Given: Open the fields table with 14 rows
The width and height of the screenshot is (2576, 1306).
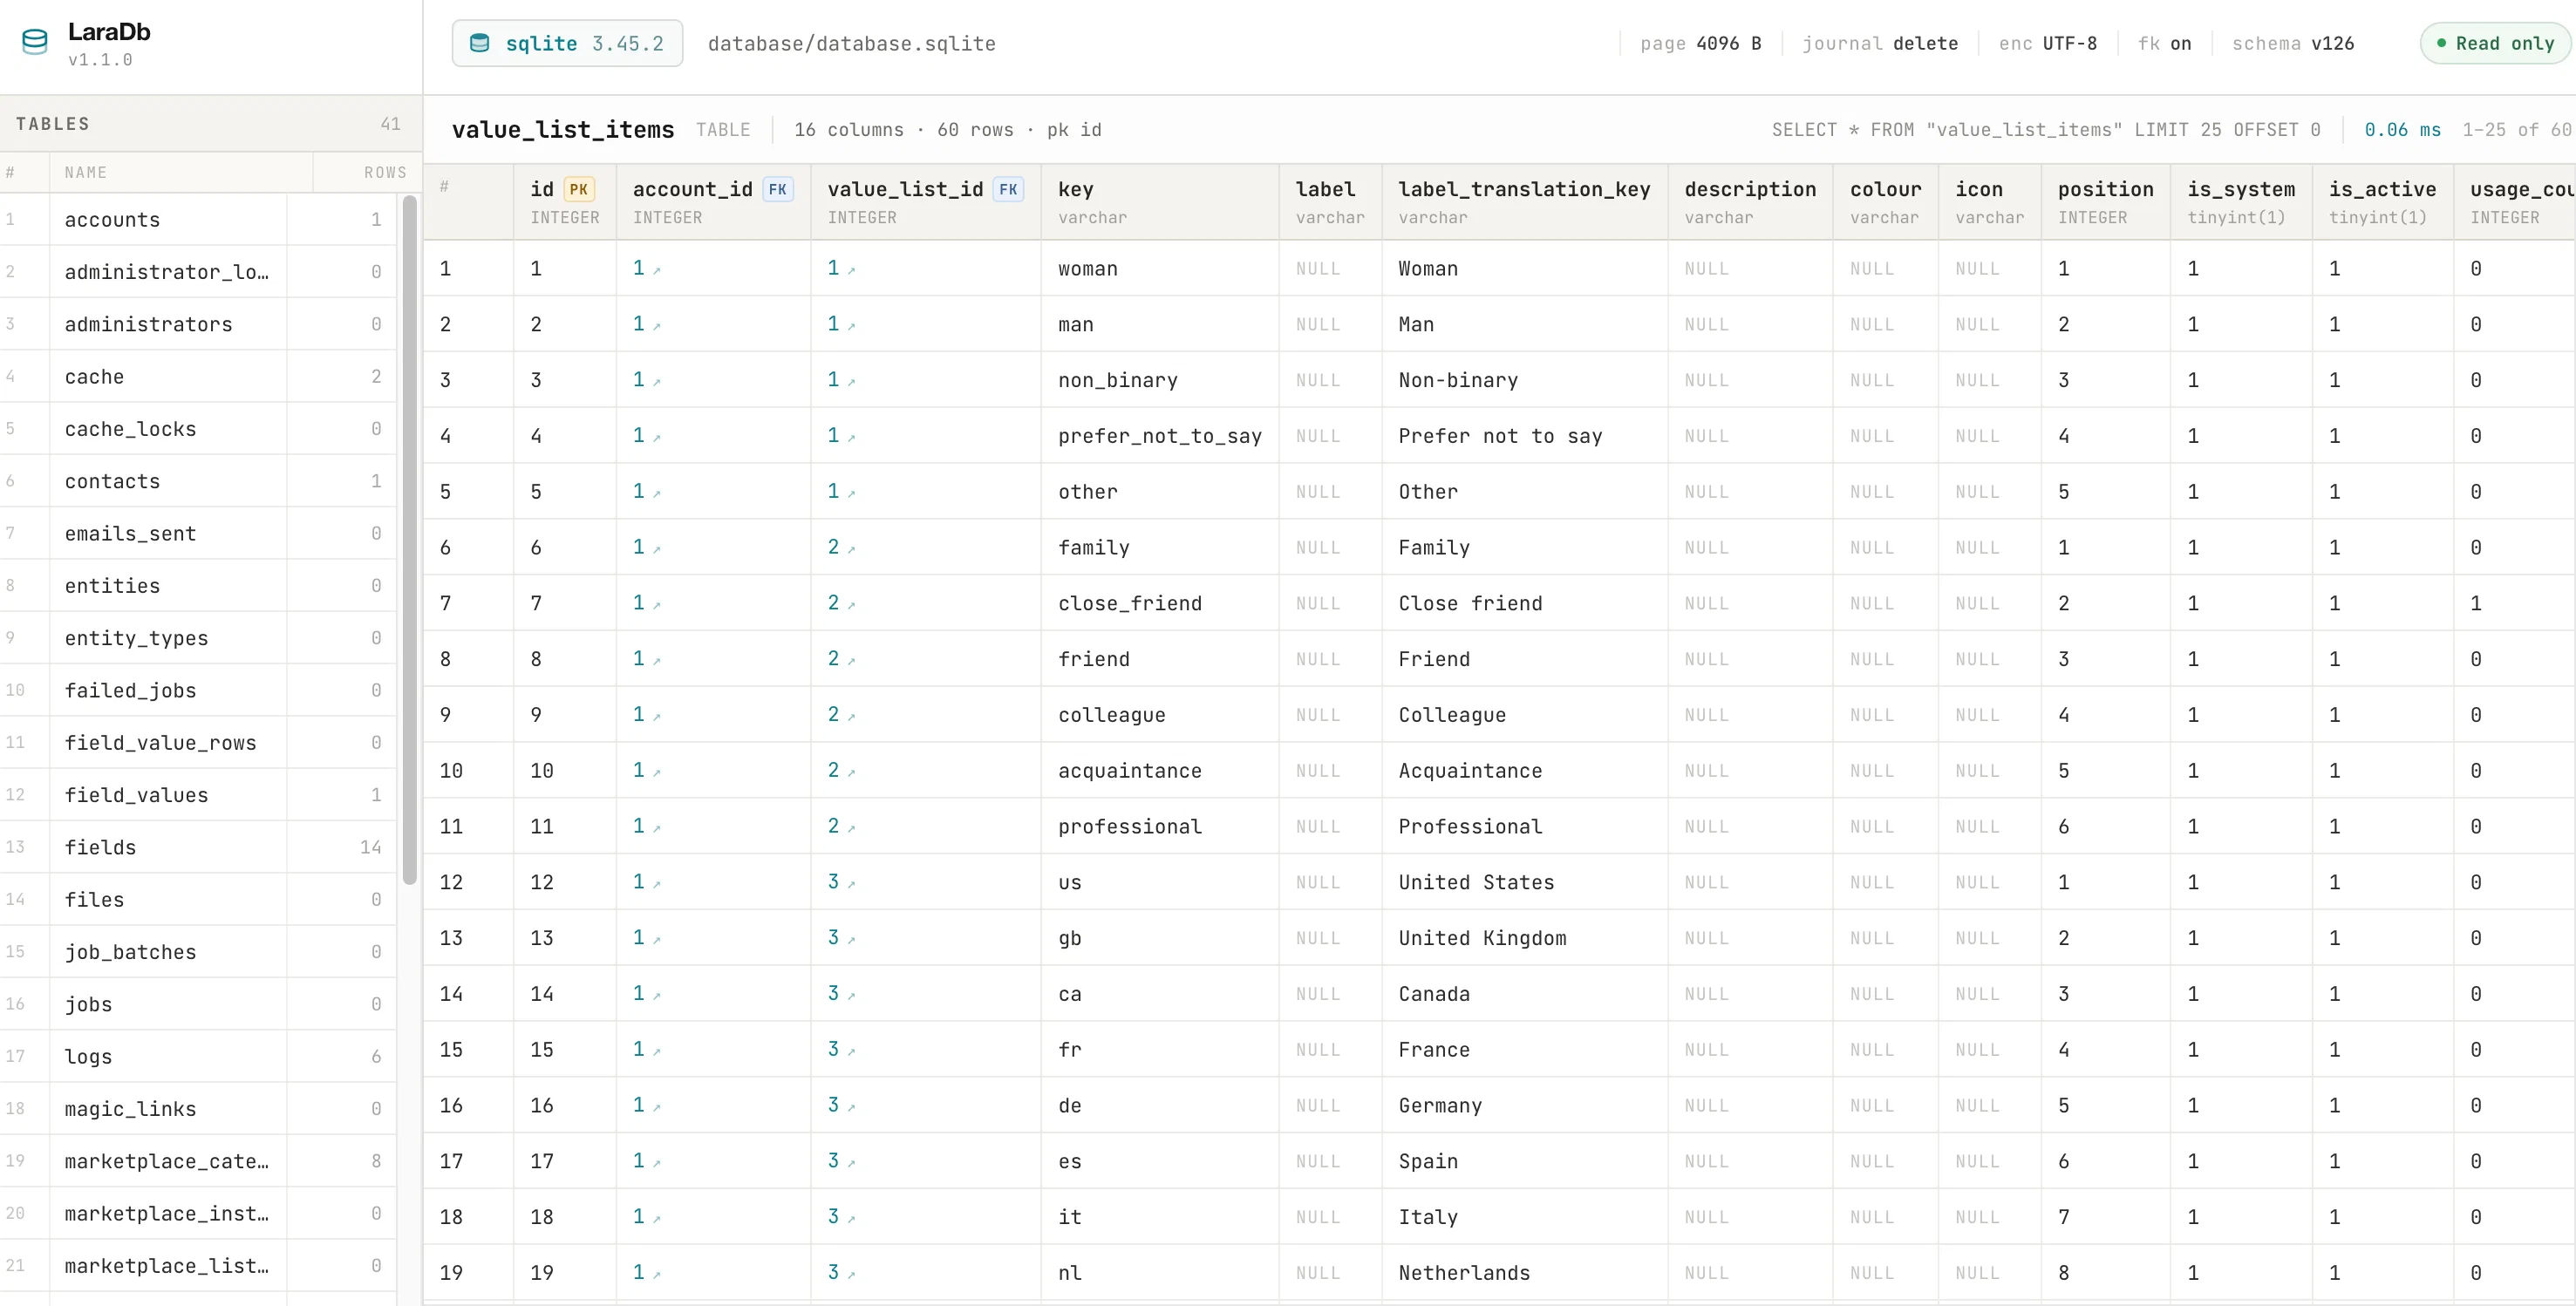Looking at the screenshot, I should pos(198,847).
